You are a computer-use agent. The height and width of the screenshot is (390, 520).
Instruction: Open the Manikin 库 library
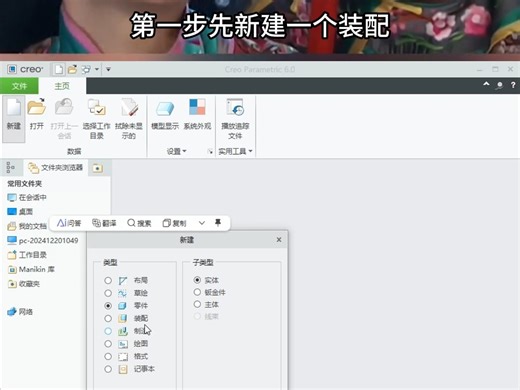(31, 269)
